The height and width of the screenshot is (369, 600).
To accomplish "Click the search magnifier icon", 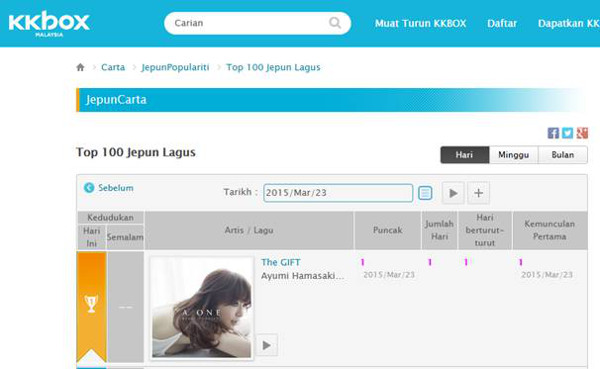I will [x=335, y=23].
